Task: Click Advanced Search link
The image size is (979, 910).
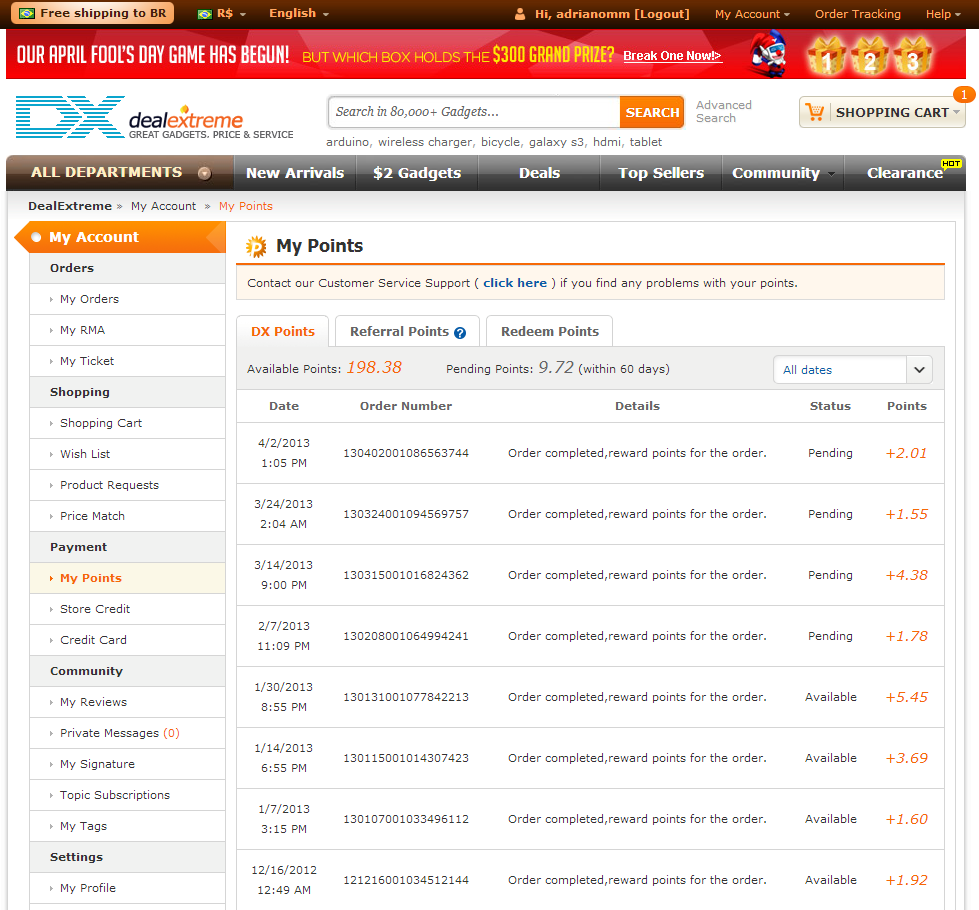Action: 724,112
